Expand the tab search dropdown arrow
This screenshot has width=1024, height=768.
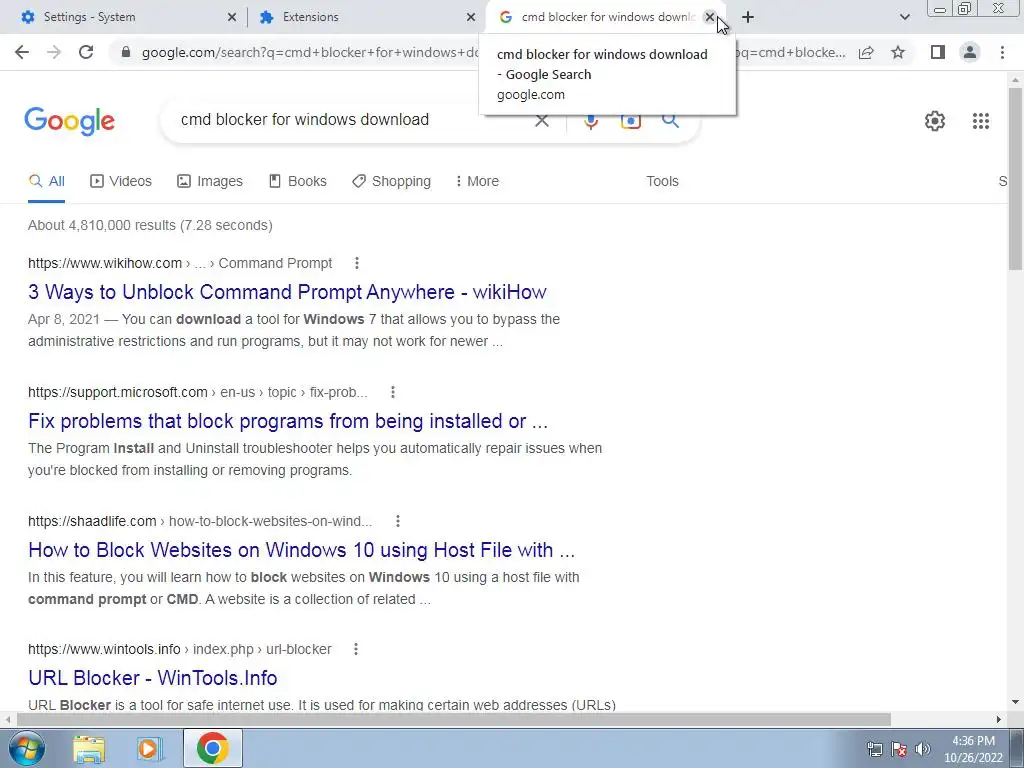click(x=904, y=17)
